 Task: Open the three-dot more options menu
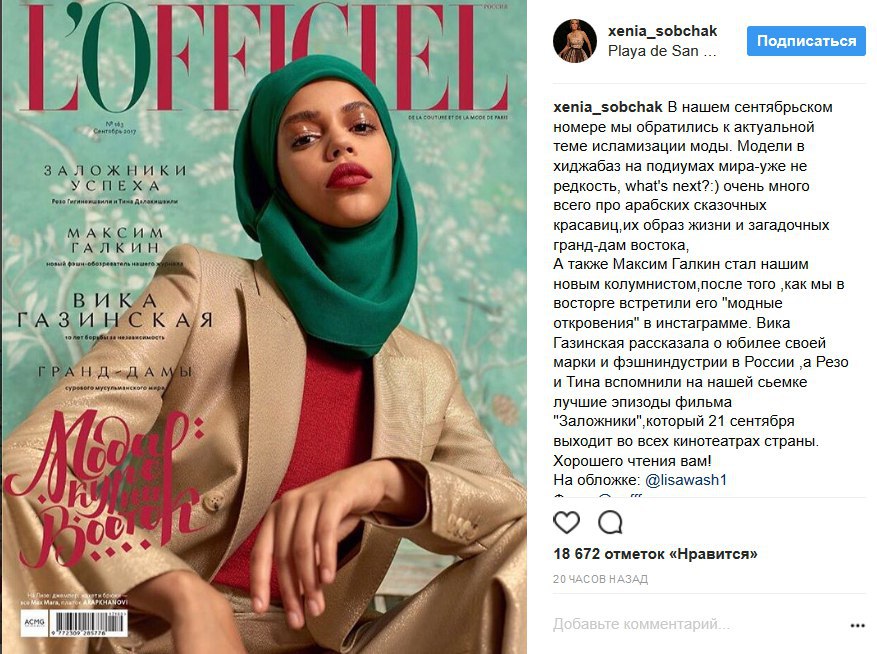[x=857, y=625]
